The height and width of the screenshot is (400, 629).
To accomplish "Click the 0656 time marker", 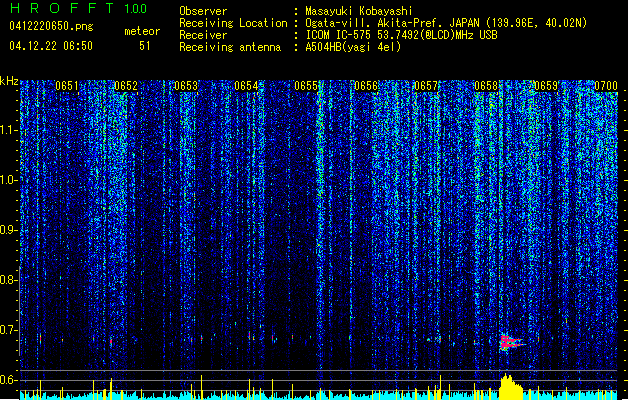I will click(x=366, y=86).
